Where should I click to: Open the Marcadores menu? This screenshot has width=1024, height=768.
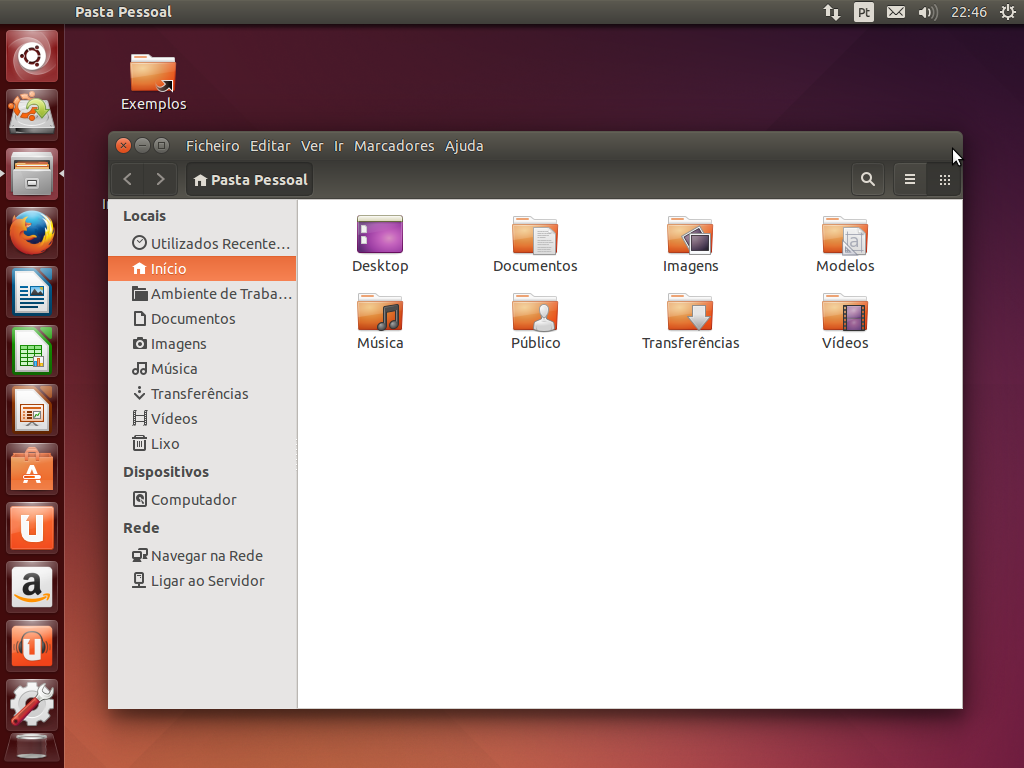pyautogui.click(x=394, y=146)
